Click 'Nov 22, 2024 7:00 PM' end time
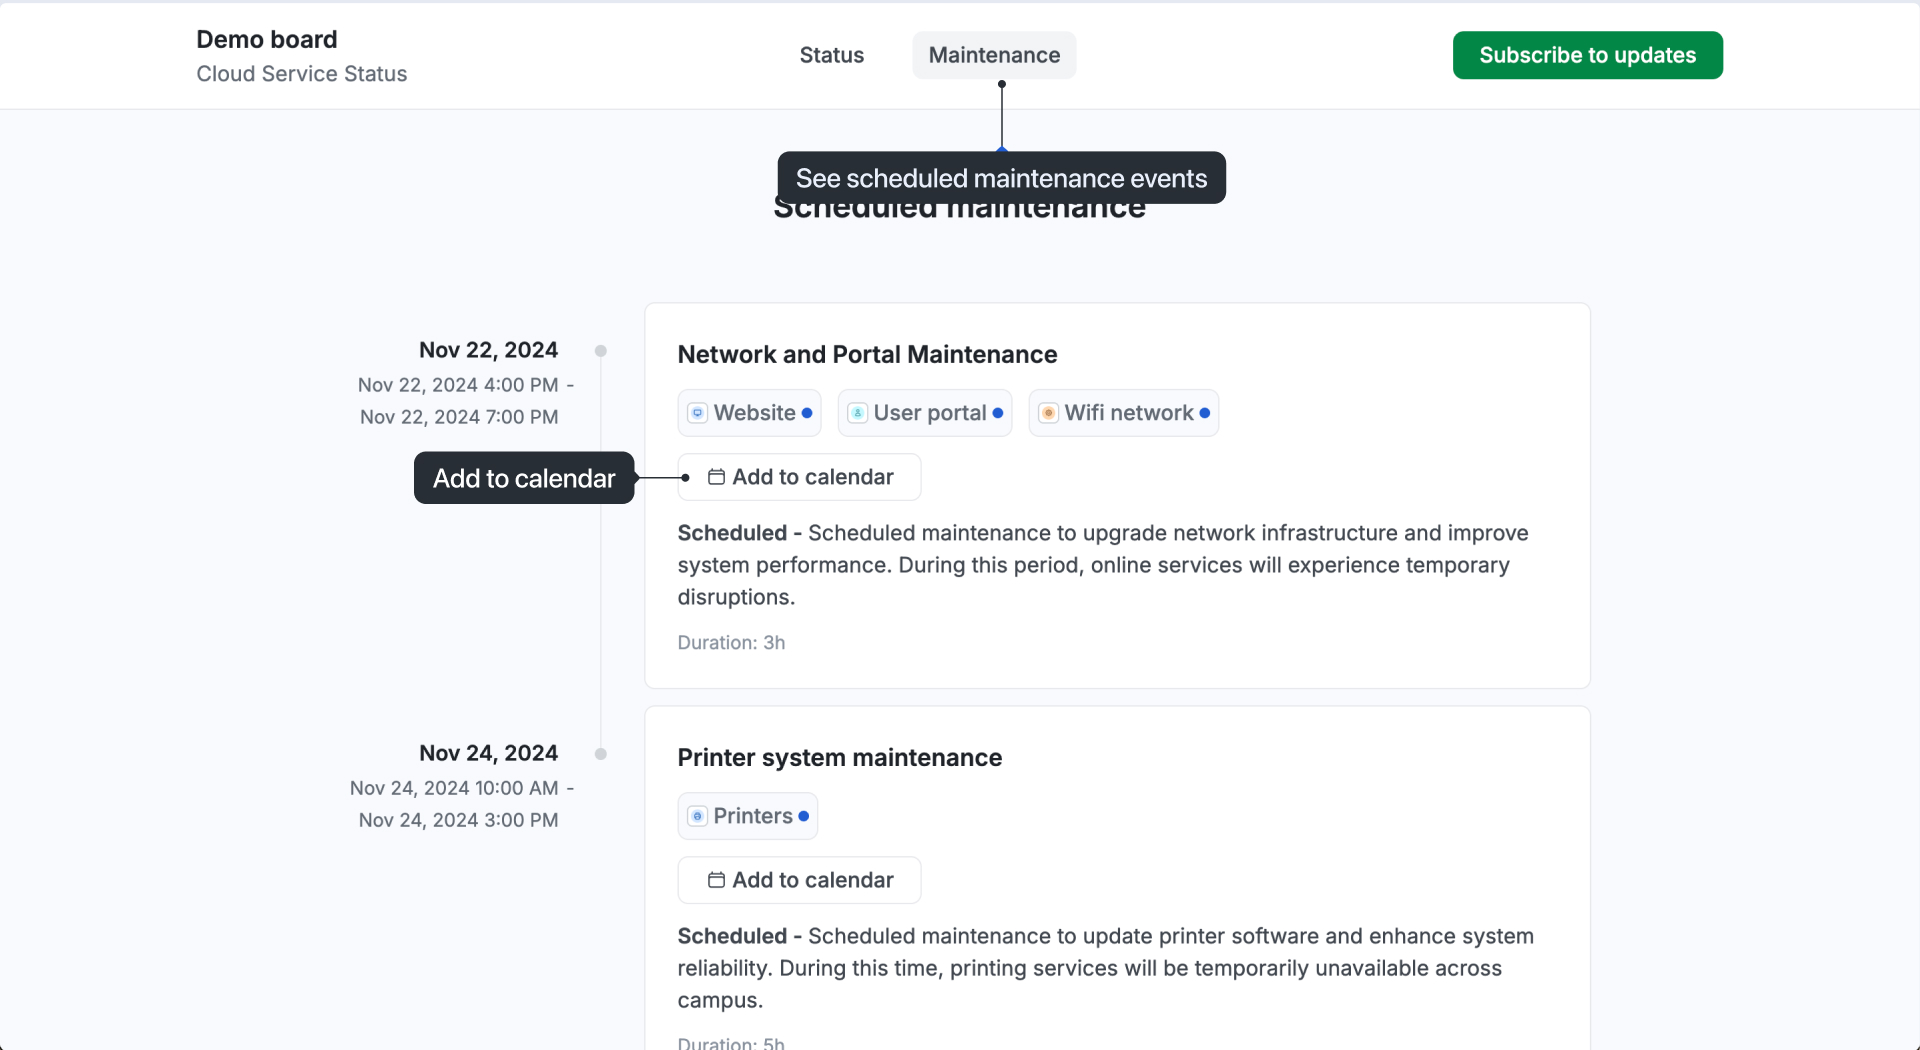 459,417
